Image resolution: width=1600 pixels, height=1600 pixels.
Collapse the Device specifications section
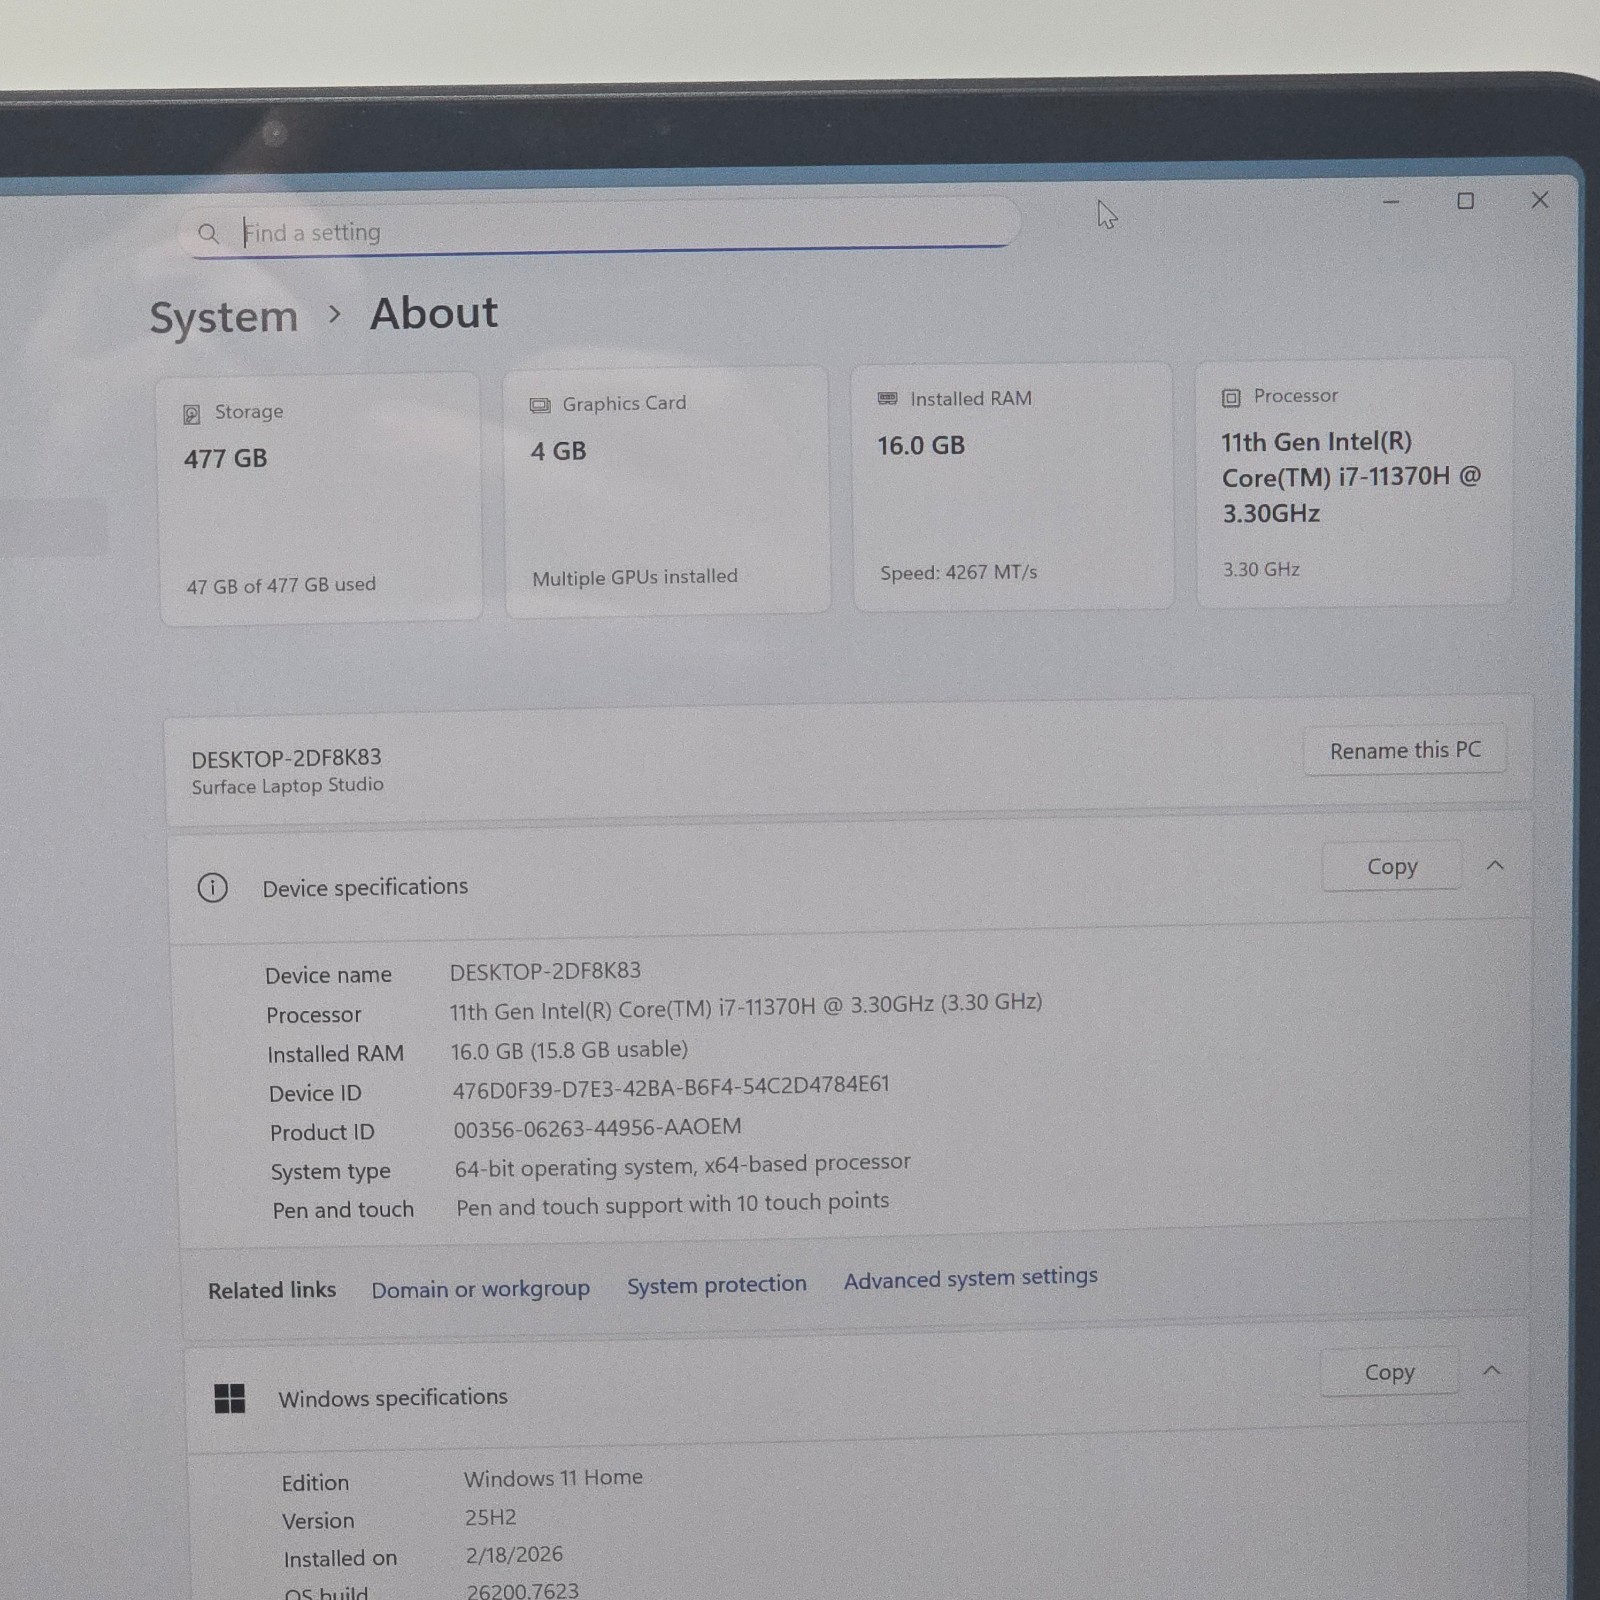click(x=1495, y=866)
